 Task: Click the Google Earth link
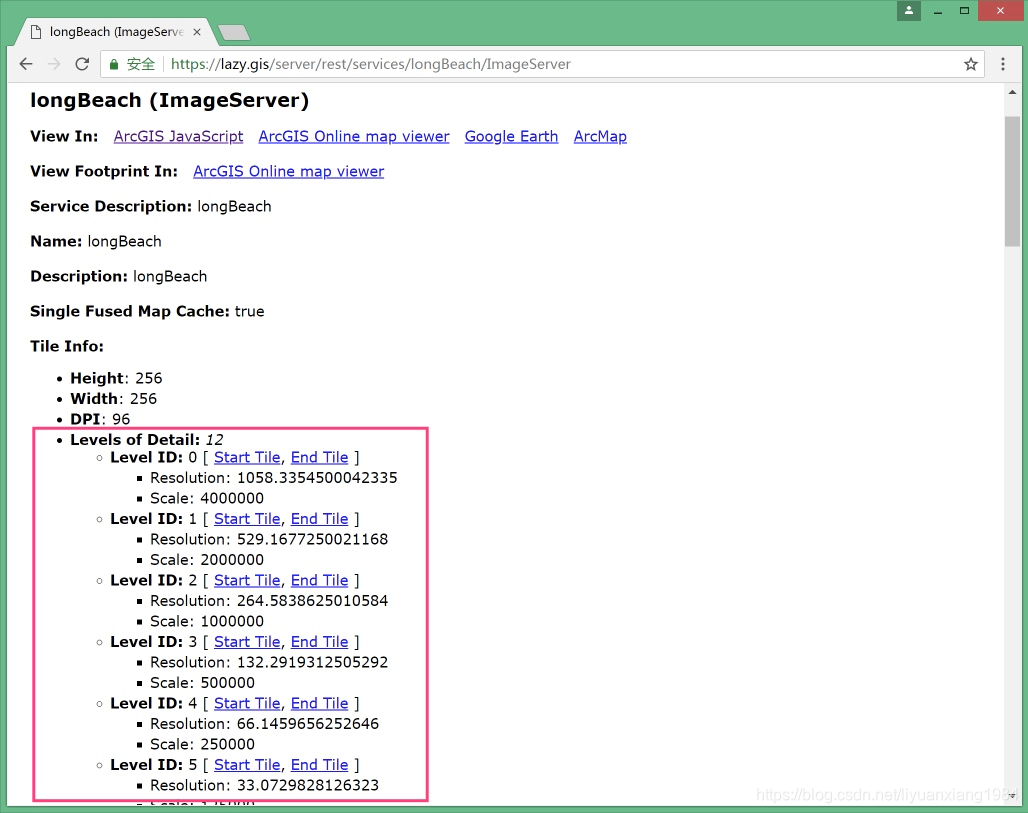point(511,136)
